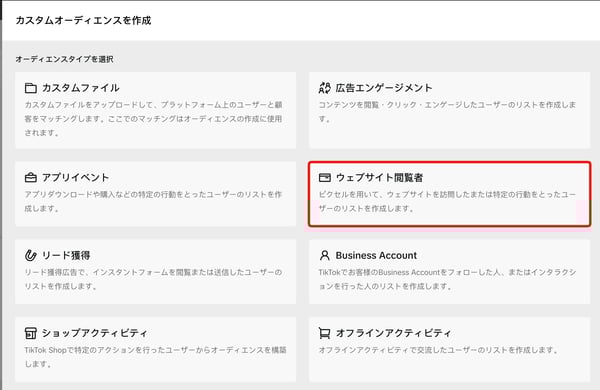
Task: Click the カスタムファイル description text
Action: [x=153, y=119]
